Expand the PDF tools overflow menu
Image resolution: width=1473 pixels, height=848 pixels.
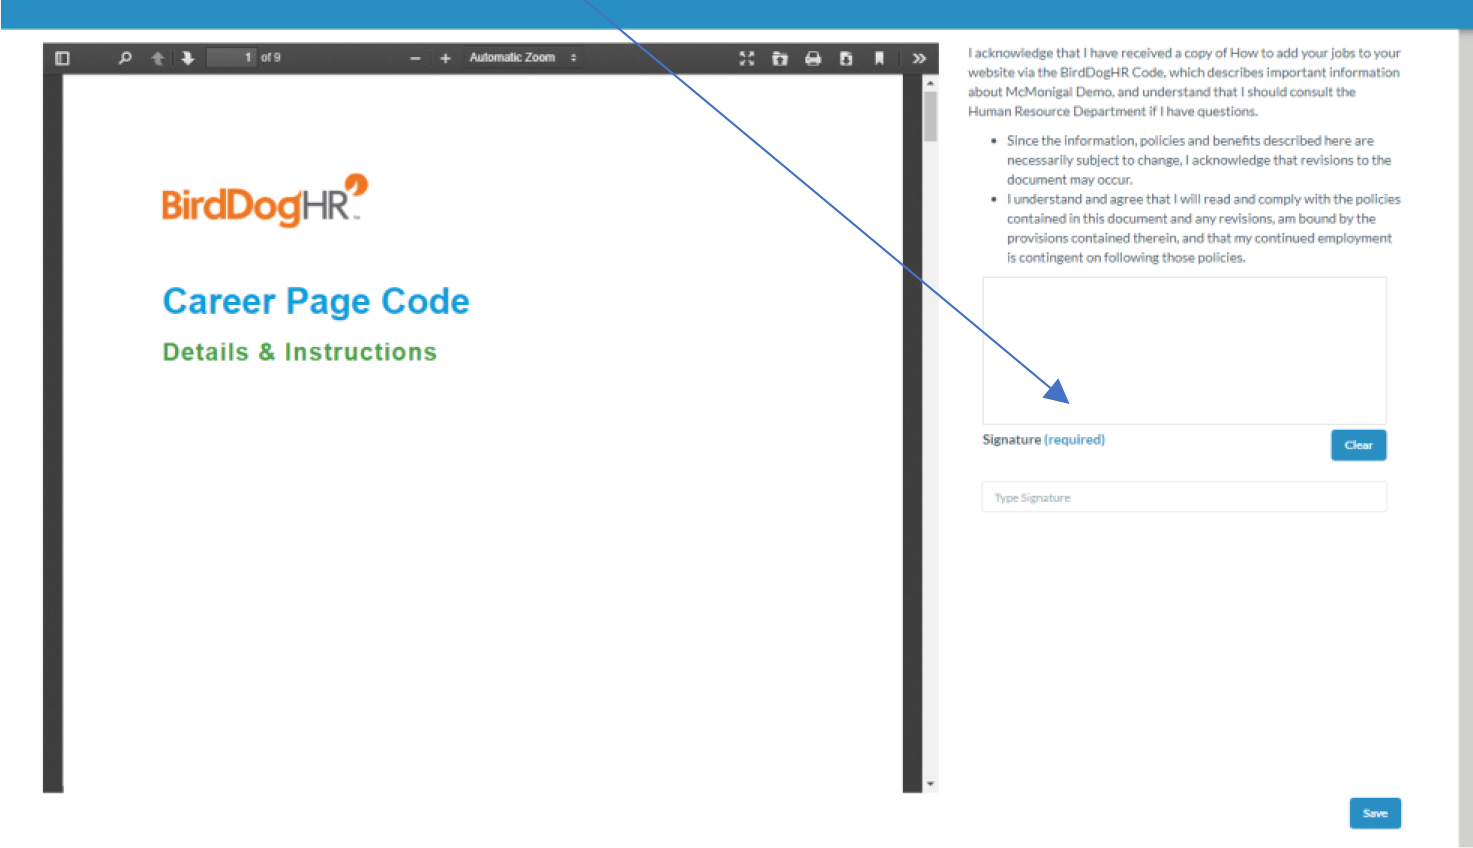919,58
